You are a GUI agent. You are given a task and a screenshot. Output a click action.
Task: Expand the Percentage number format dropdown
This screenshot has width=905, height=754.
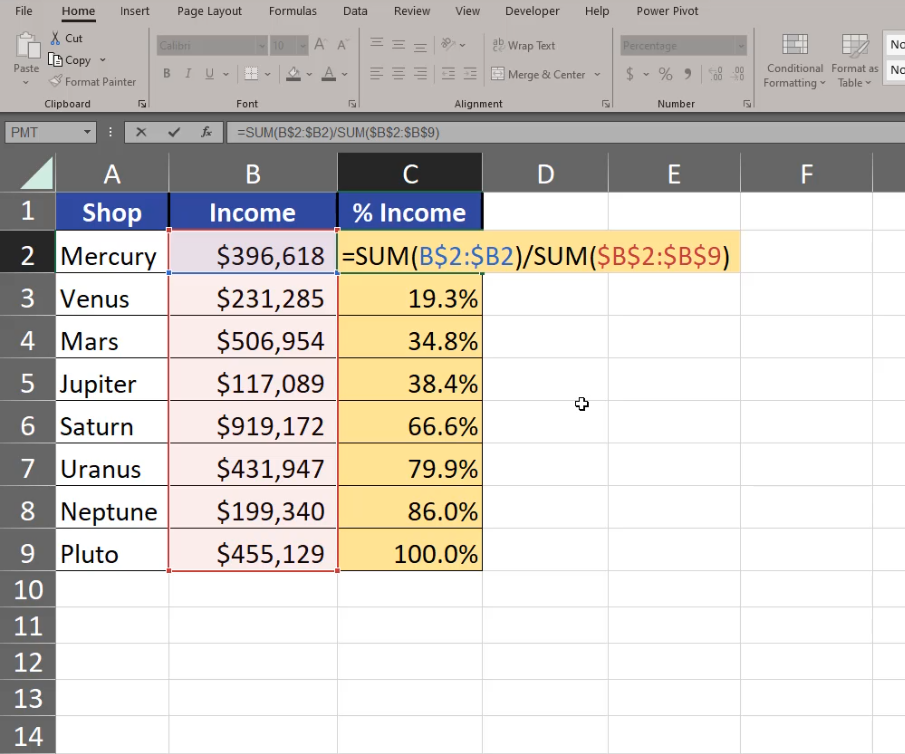pos(740,46)
